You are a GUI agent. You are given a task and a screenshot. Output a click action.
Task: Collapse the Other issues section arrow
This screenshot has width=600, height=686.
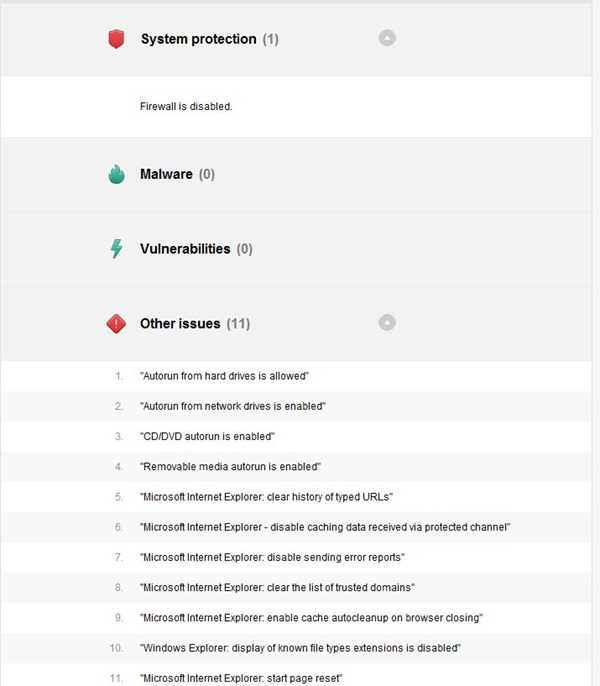pyautogui.click(x=387, y=323)
